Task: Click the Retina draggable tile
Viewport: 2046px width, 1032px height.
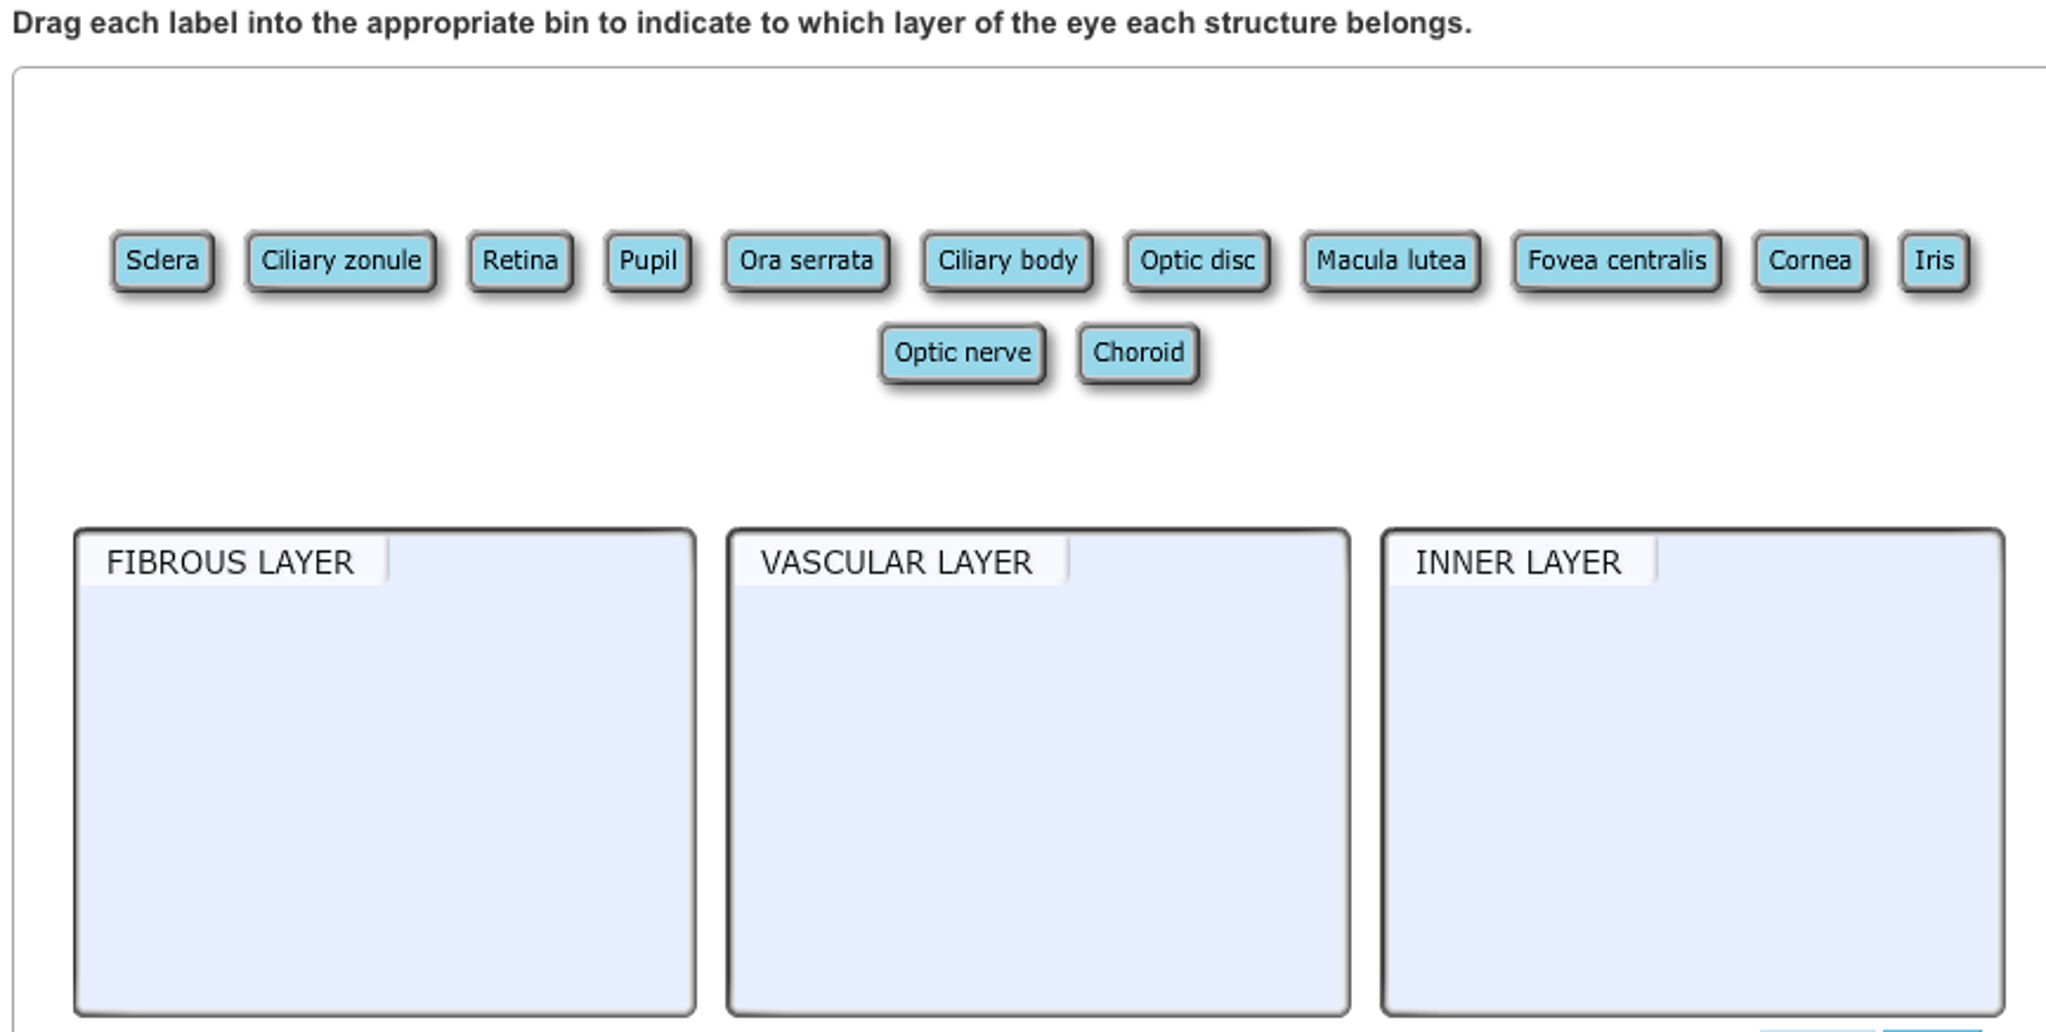Action: coord(519,260)
